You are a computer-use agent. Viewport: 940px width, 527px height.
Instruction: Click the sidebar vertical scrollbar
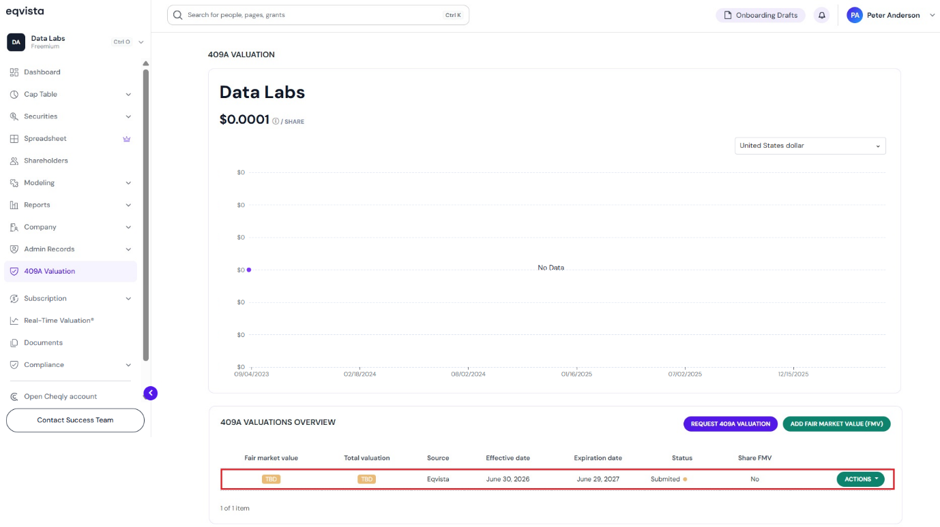pyautogui.click(x=146, y=215)
